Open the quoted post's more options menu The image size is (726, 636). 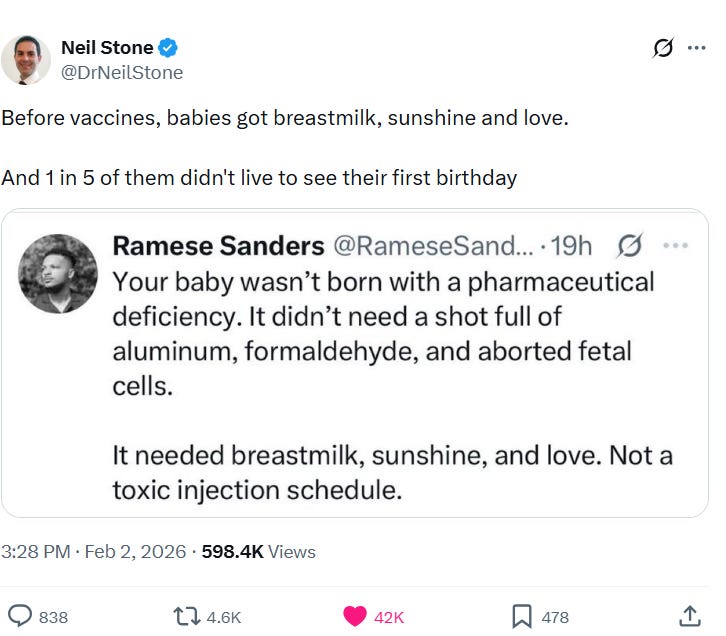(x=676, y=245)
